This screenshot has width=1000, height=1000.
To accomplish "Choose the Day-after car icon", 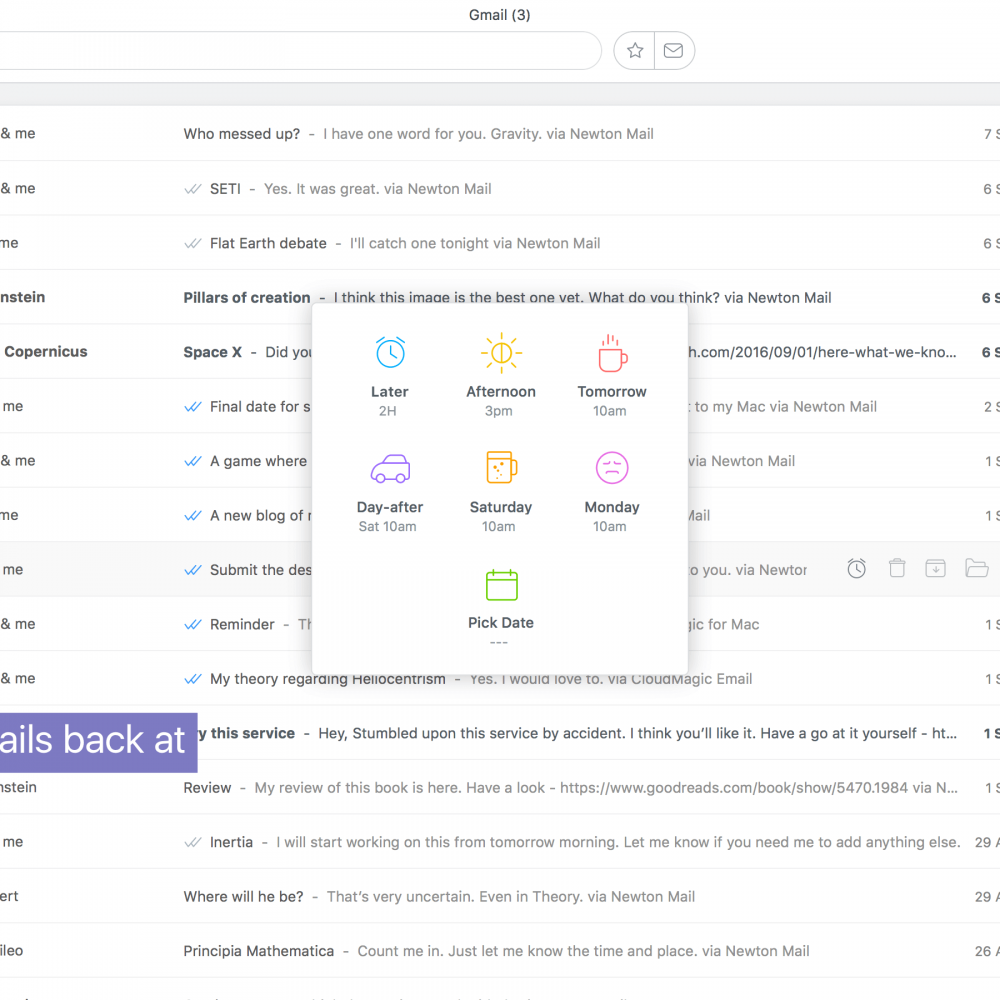I will click(x=390, y=468).
